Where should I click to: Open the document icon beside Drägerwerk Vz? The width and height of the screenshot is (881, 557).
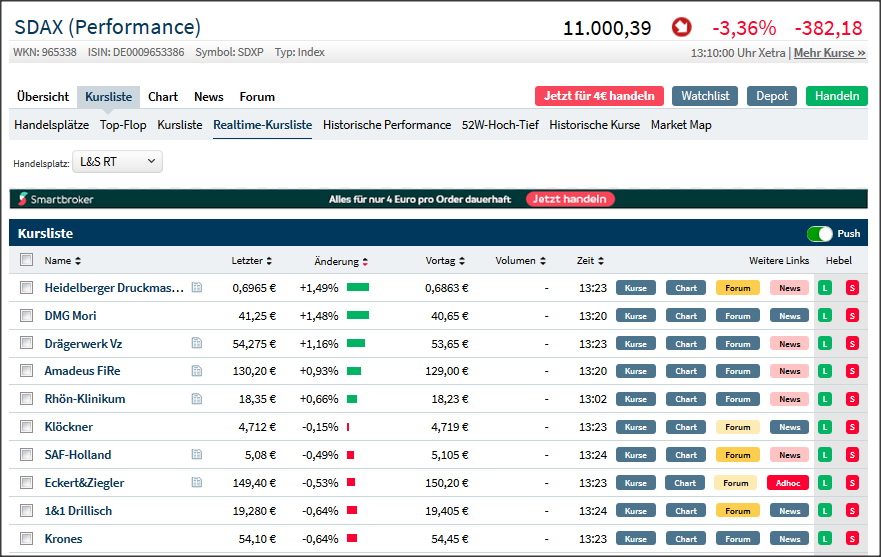click(197, 344)
